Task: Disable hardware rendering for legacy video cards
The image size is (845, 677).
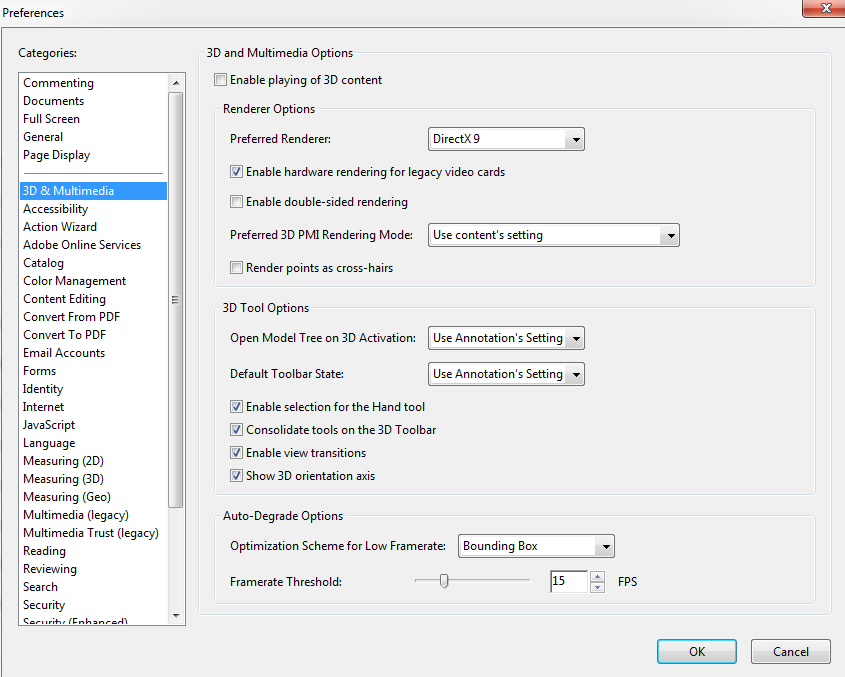Action: coord(236,171)
